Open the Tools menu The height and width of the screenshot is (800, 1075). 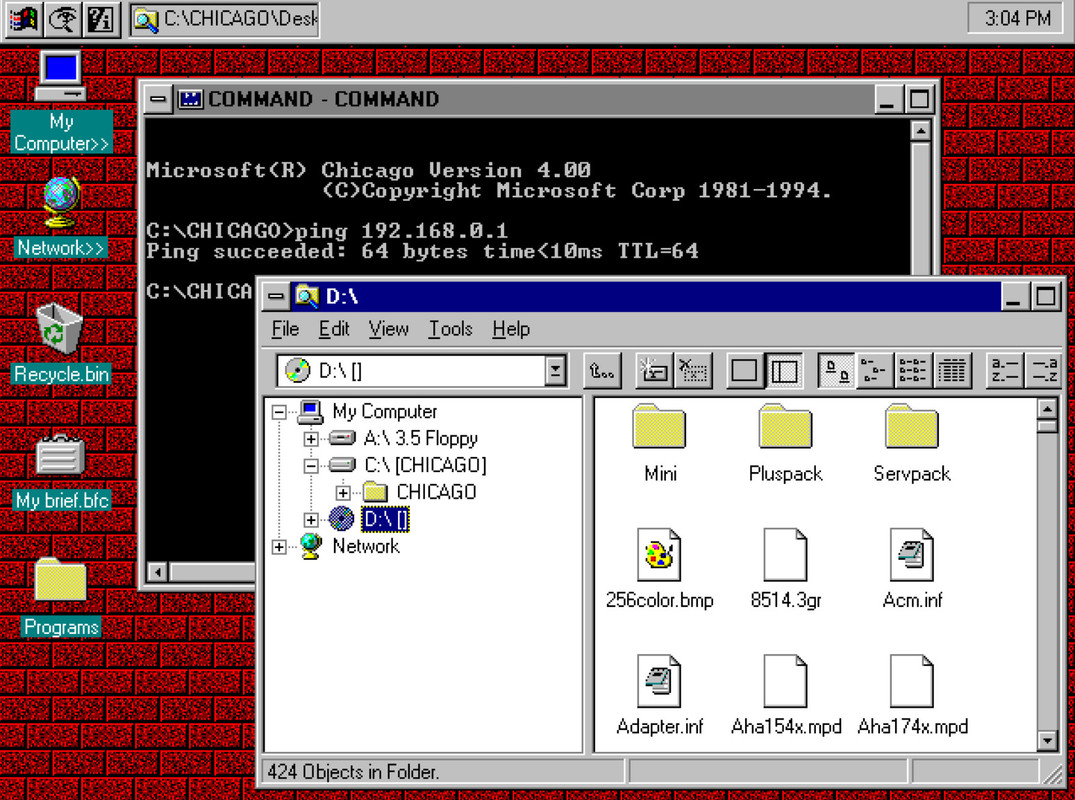tap(450, 329)
